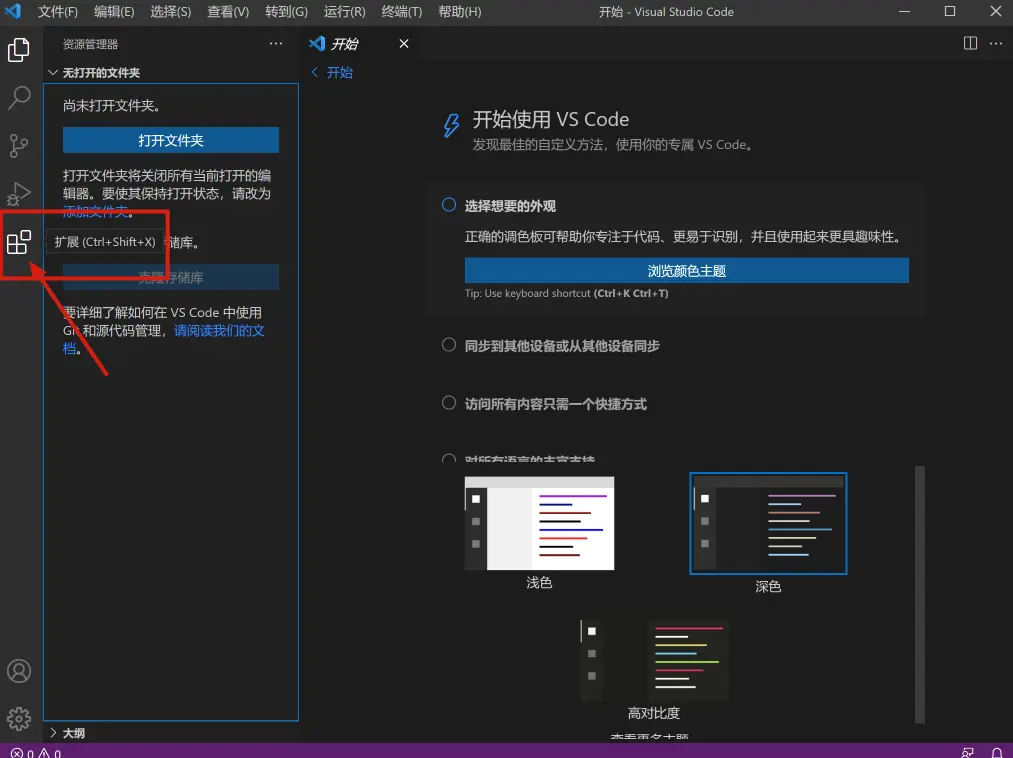Open the Run and Debug view icon
The height and width of the screenshot is (758, 1013).
click(x=19, y=193)
